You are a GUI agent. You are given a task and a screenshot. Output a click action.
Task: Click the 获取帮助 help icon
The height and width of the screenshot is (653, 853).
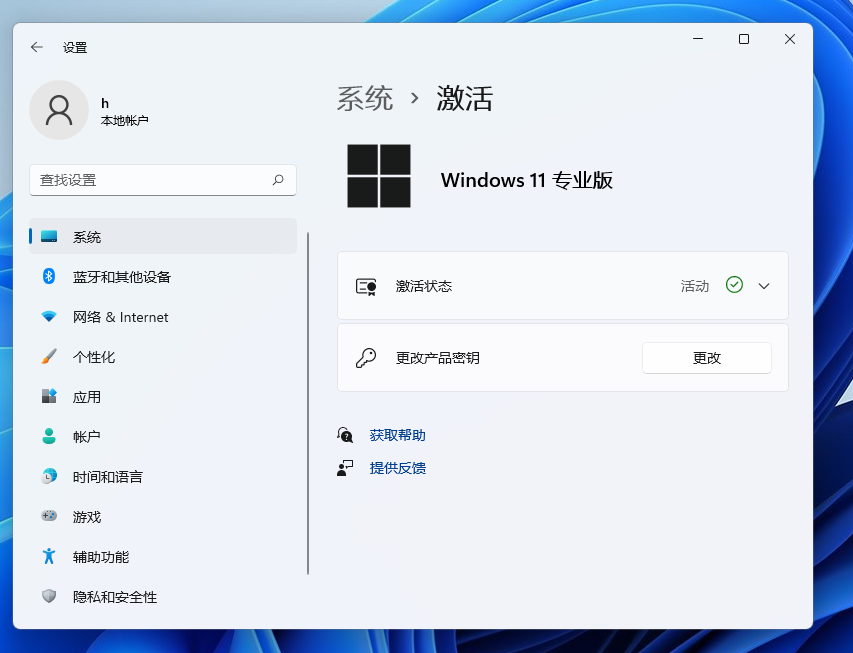[x=345, y=435]
